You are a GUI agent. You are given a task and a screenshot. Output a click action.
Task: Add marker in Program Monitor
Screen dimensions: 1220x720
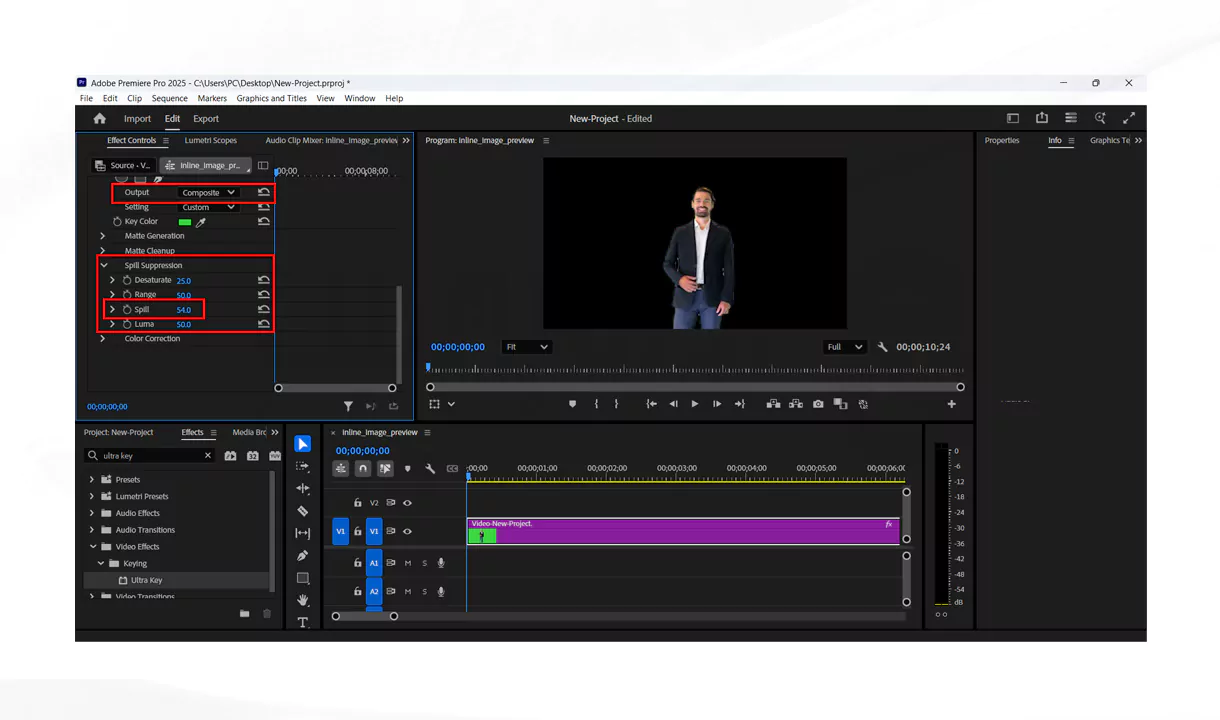tap(572, 404)
